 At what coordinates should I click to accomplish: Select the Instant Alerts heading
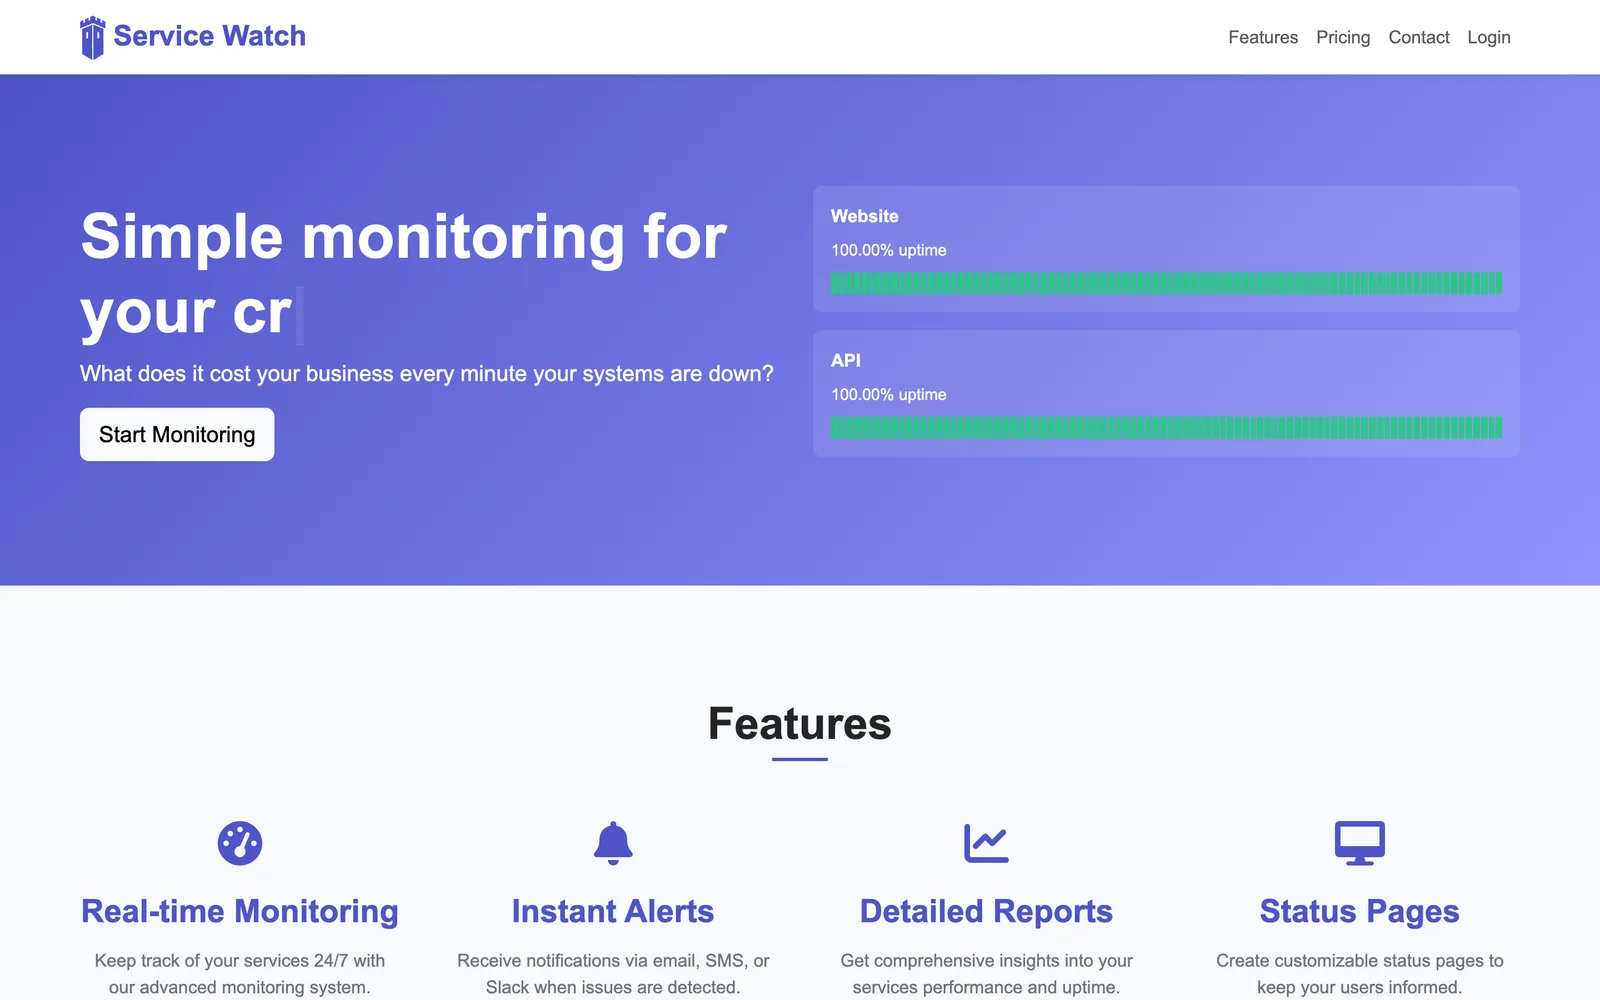click(613, 911)
